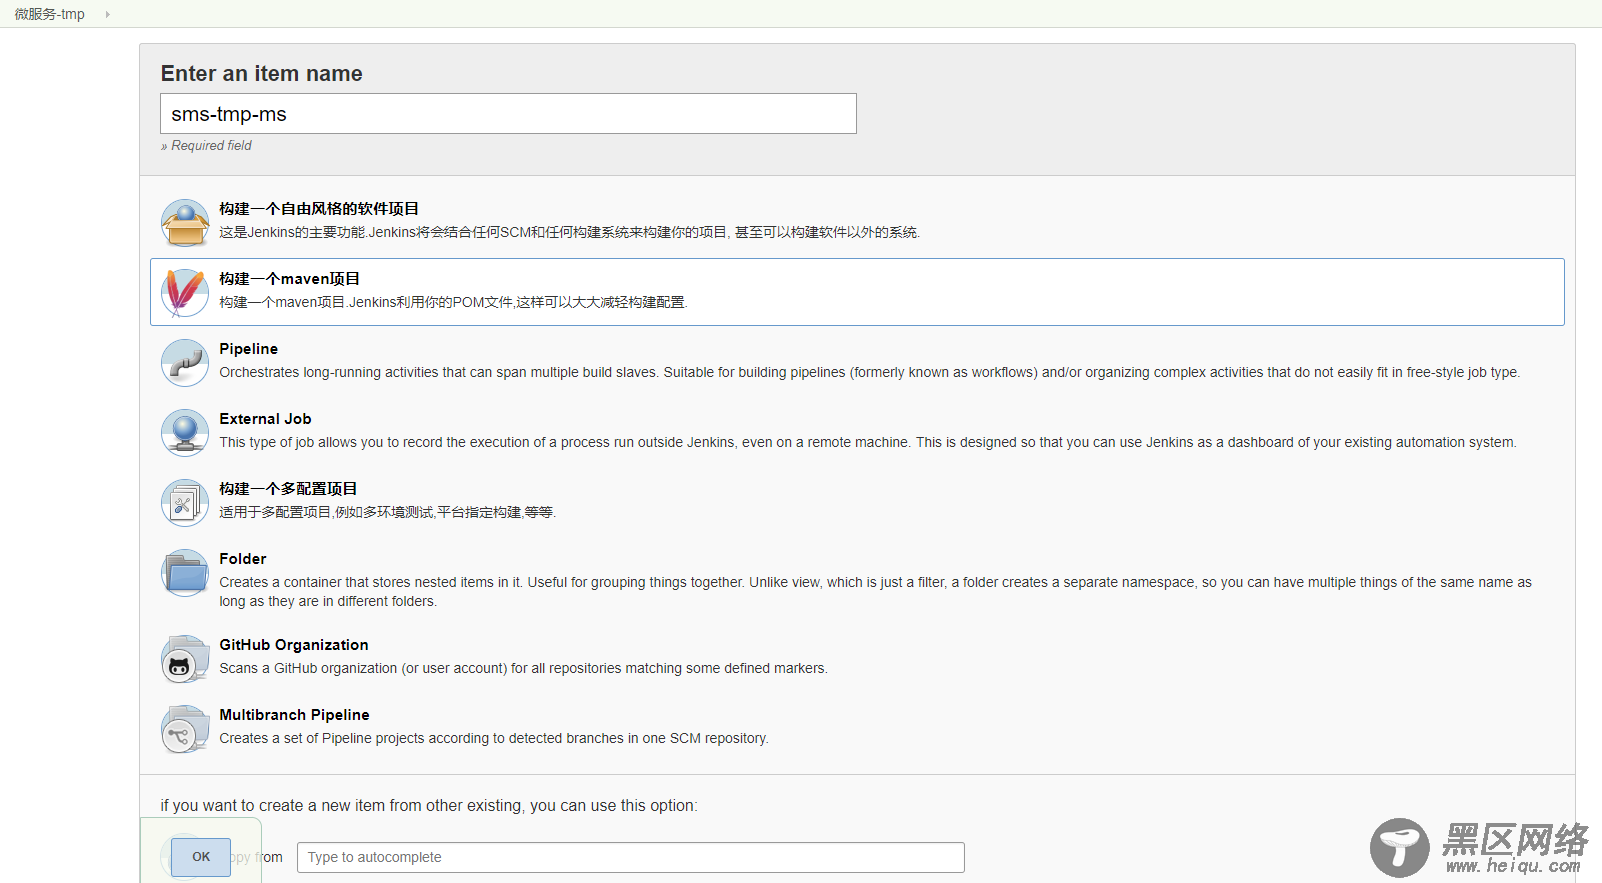Viewport: 1602px width, 883px height.
Task: Click the Enter an item name heading
Action: pos(262,74)
